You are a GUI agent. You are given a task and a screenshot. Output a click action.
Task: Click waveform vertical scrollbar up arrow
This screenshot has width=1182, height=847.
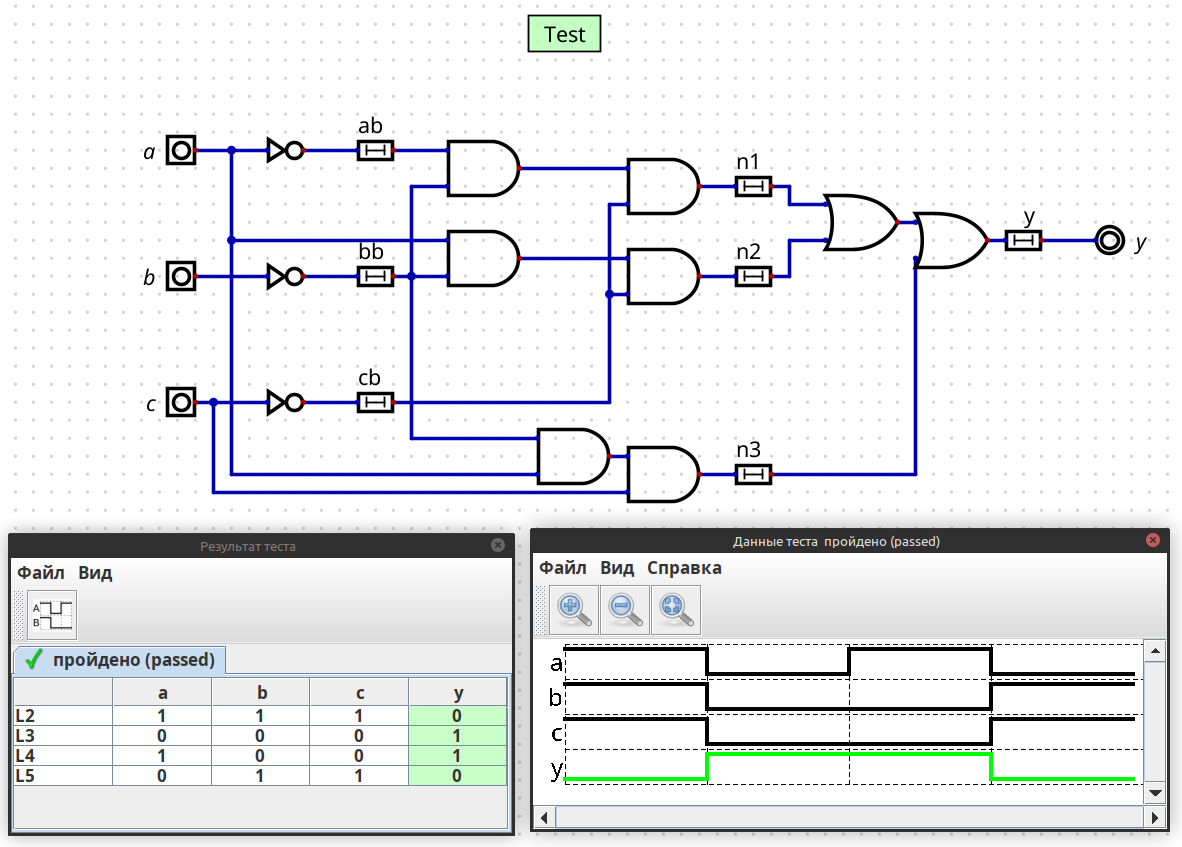coord(1155,651)
